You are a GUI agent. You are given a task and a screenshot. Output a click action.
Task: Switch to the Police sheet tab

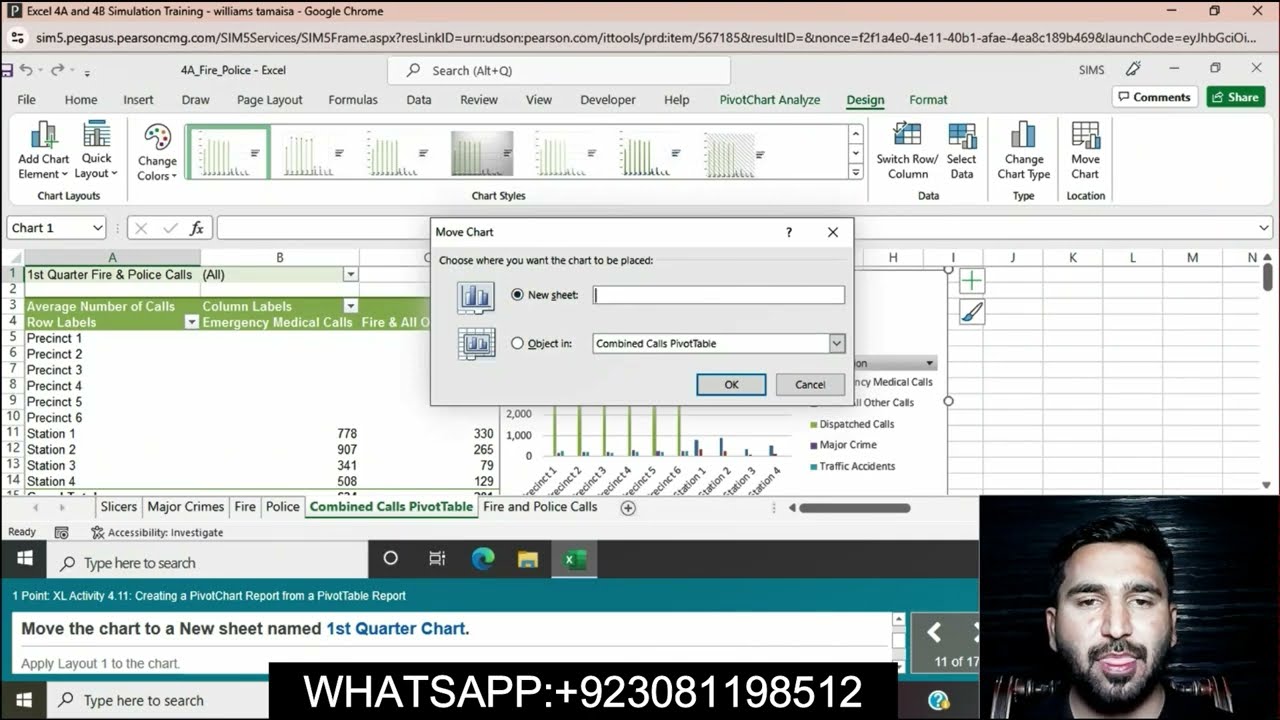[x=283, y=507]
